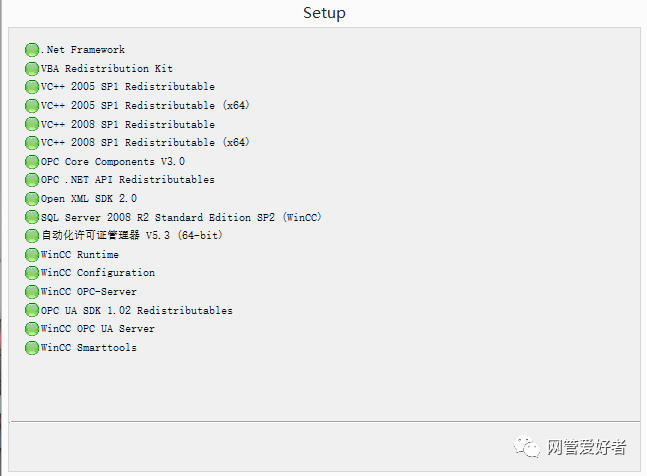Select VC++ 2008 SP1 Redistributable (x64) item
This screenshot has height=476, width=647.
(x=145, y=143)
